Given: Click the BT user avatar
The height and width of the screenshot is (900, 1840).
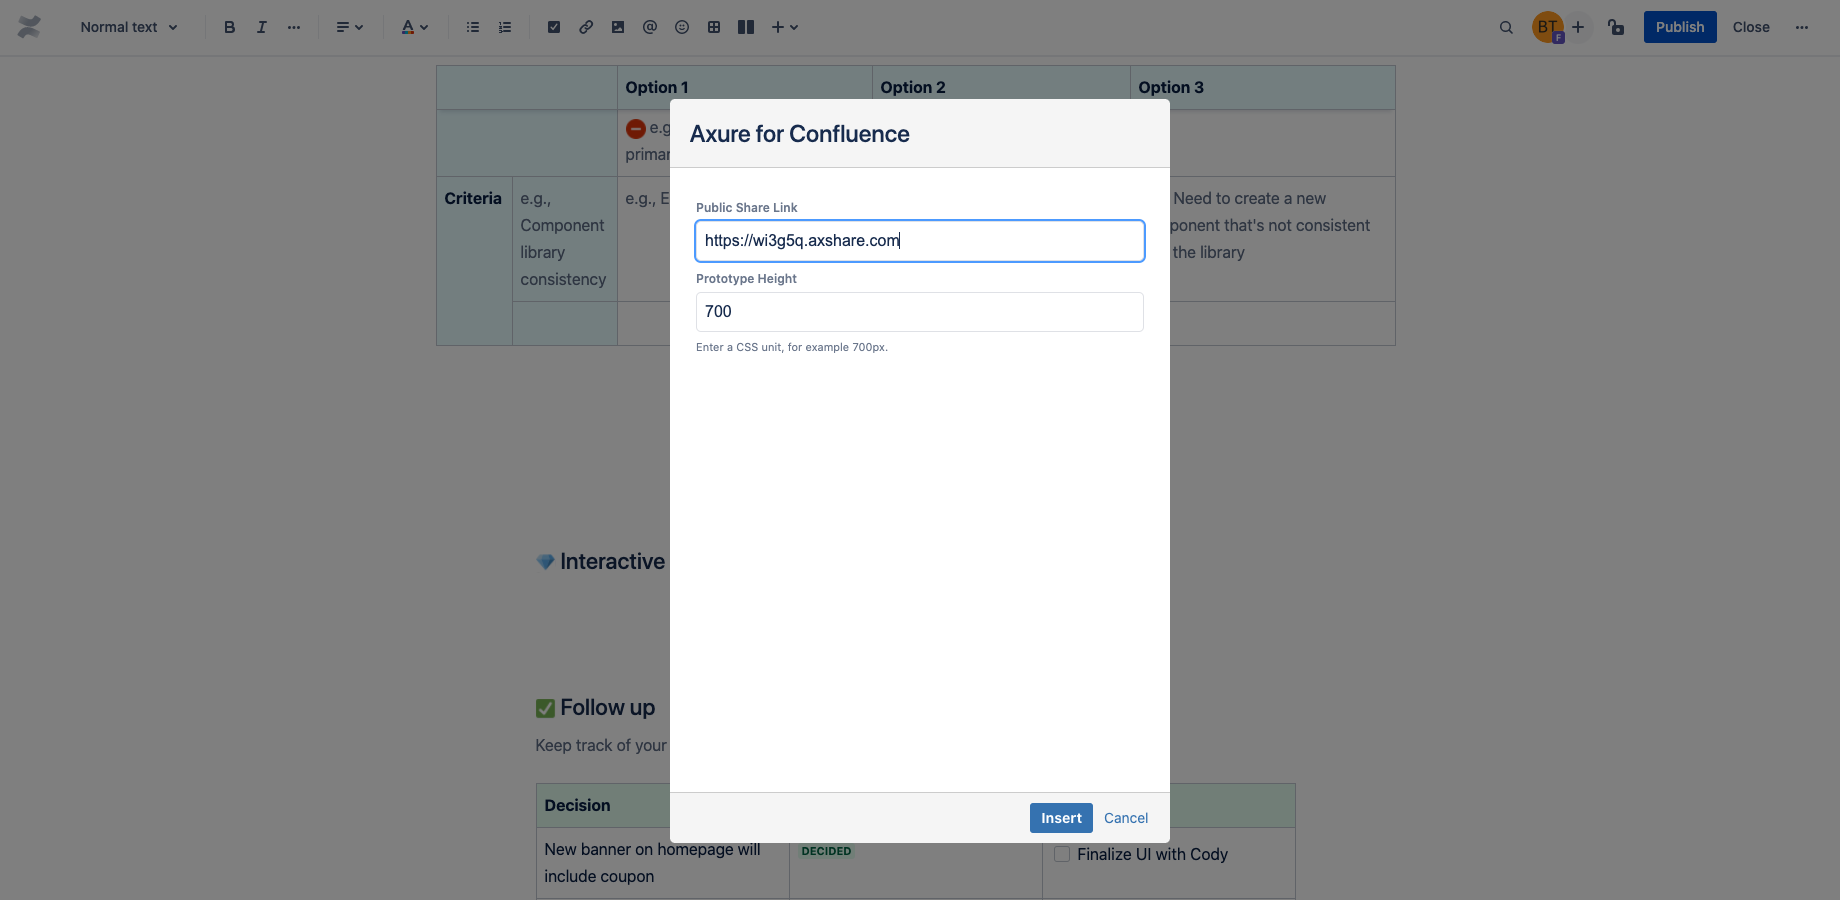Looking at the screenshot, I should pyautogui.click(x=1547, y=27).
